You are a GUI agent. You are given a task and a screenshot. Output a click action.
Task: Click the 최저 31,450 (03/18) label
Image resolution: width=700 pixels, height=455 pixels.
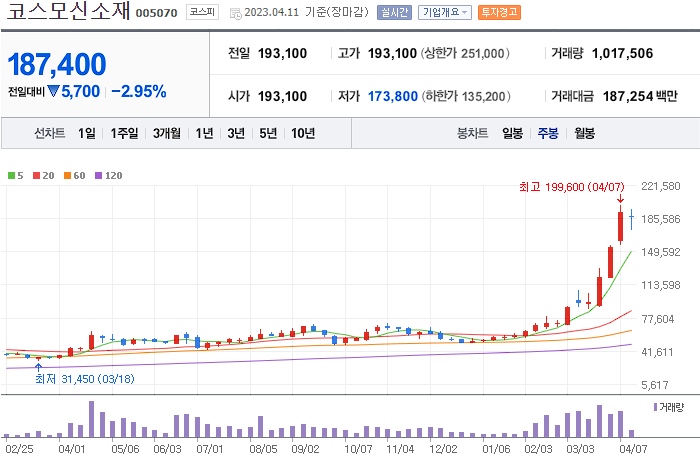coord(85,379)
